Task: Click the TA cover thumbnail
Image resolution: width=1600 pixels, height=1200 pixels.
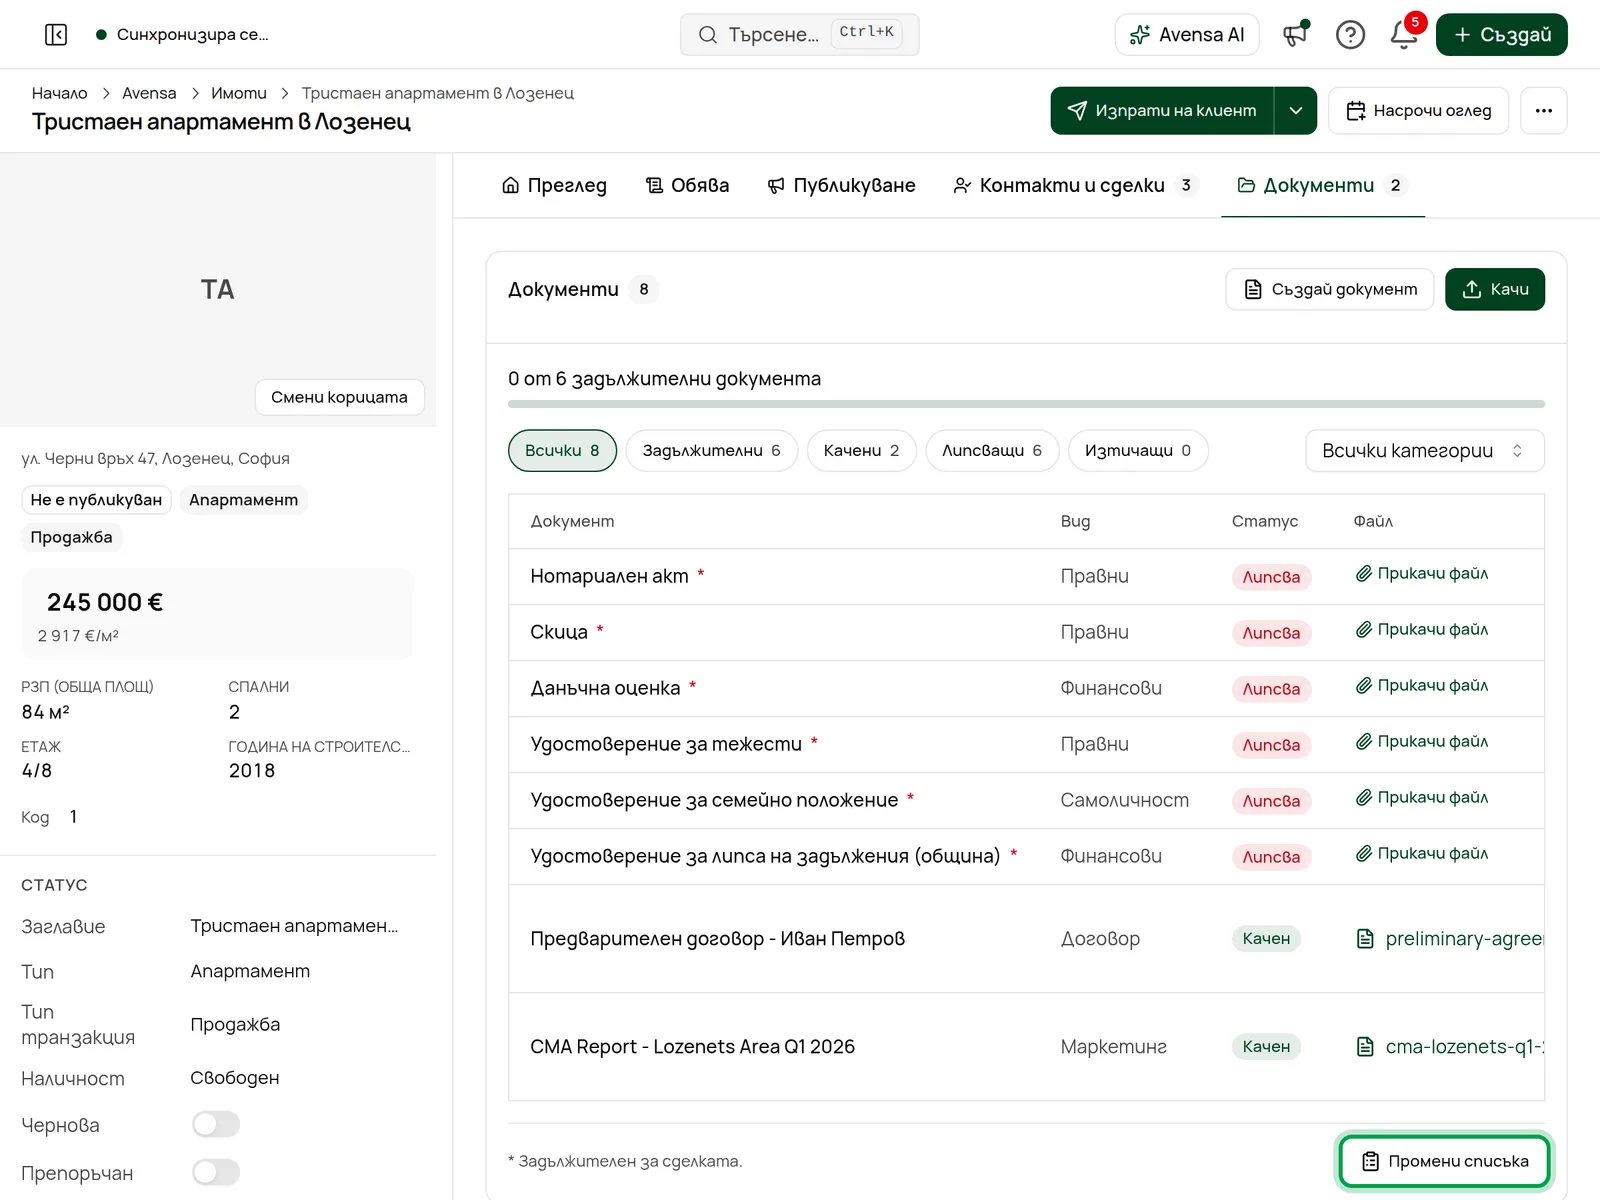Action: pyautogui.click(x=218, y=290)
